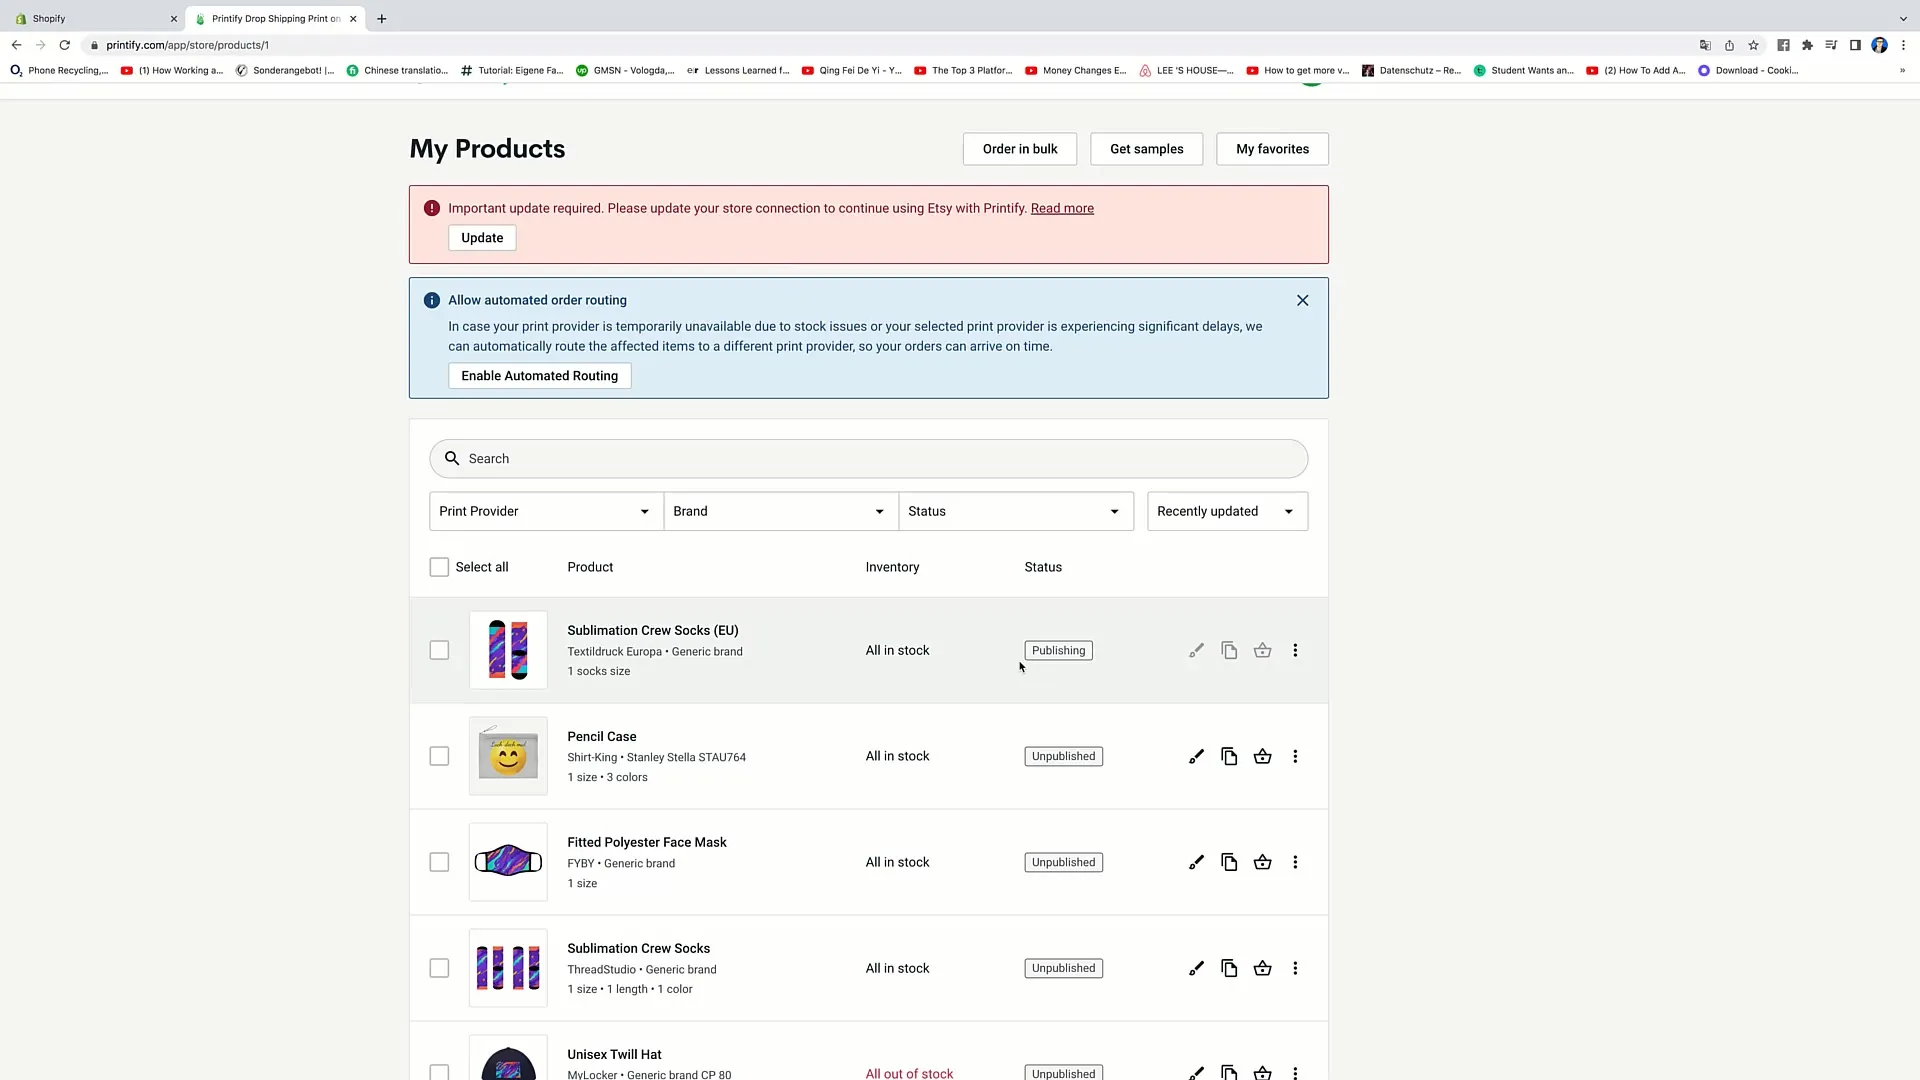Click the duplicate icon for Sublimation Crew Socks
The width and height of the screenshot is (1920, 1080).
[1229, 968]
